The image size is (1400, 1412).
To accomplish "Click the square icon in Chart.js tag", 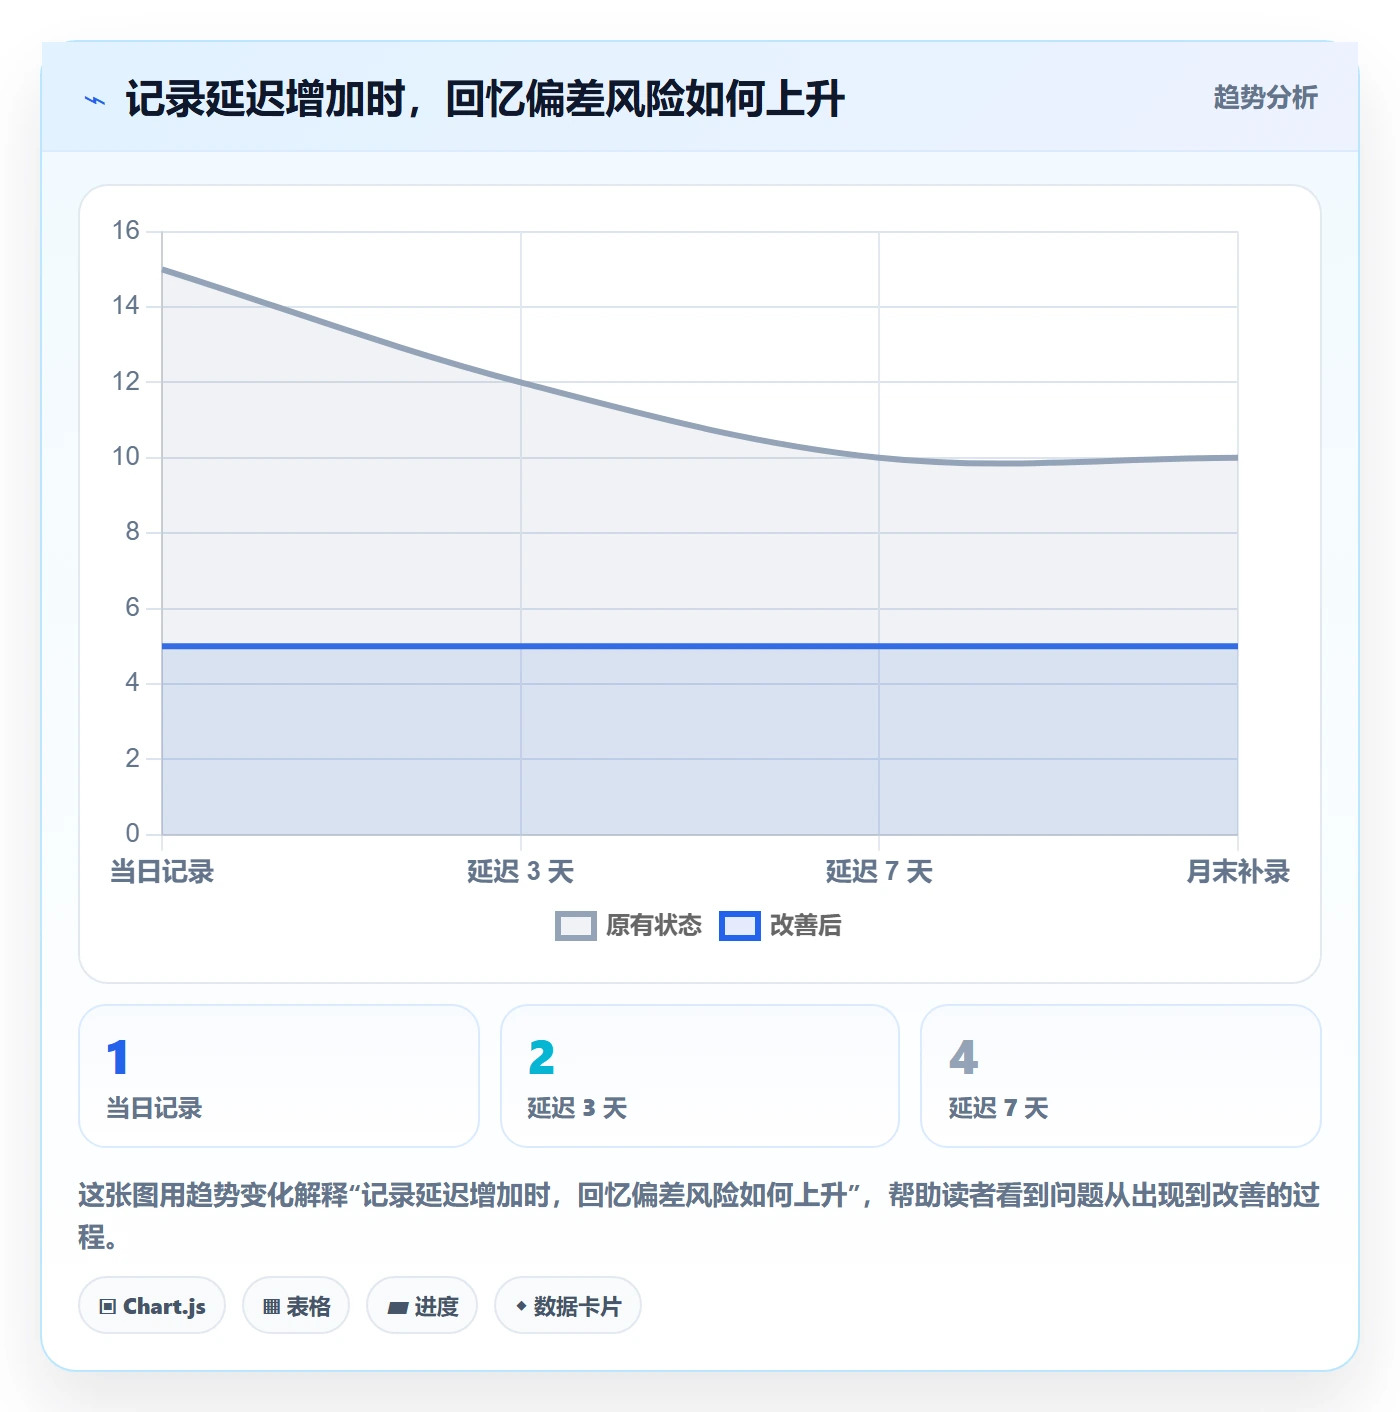I will 108,1307.
